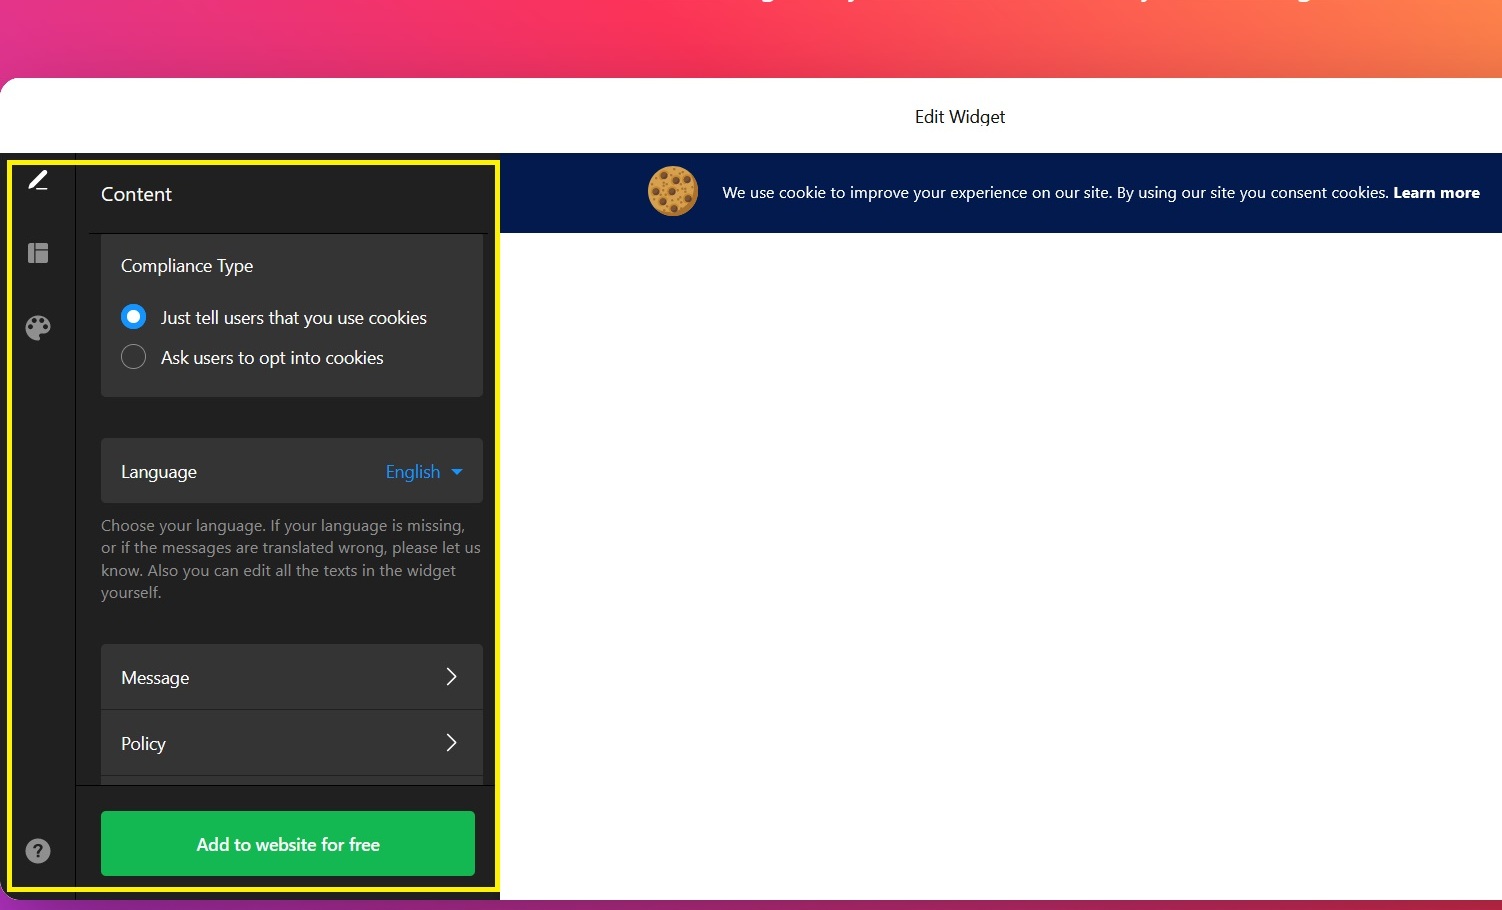The image size is (1502, 910).
Task: Follow the "Learn more" link in banner
Action: point(1436,193)
